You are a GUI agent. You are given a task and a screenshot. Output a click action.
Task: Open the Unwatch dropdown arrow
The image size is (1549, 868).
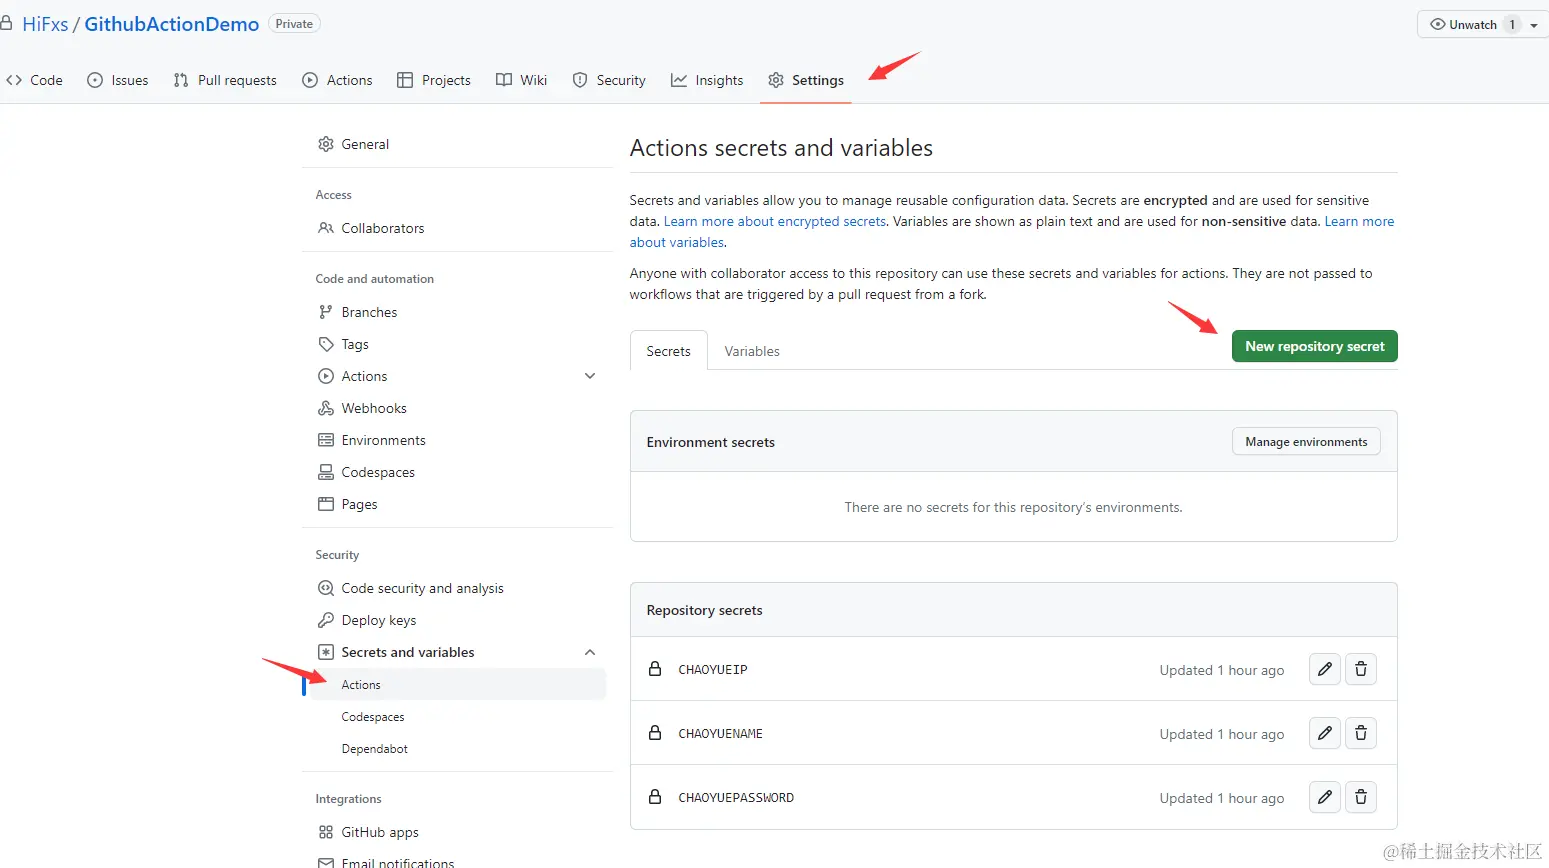[x=1534, y=25]
